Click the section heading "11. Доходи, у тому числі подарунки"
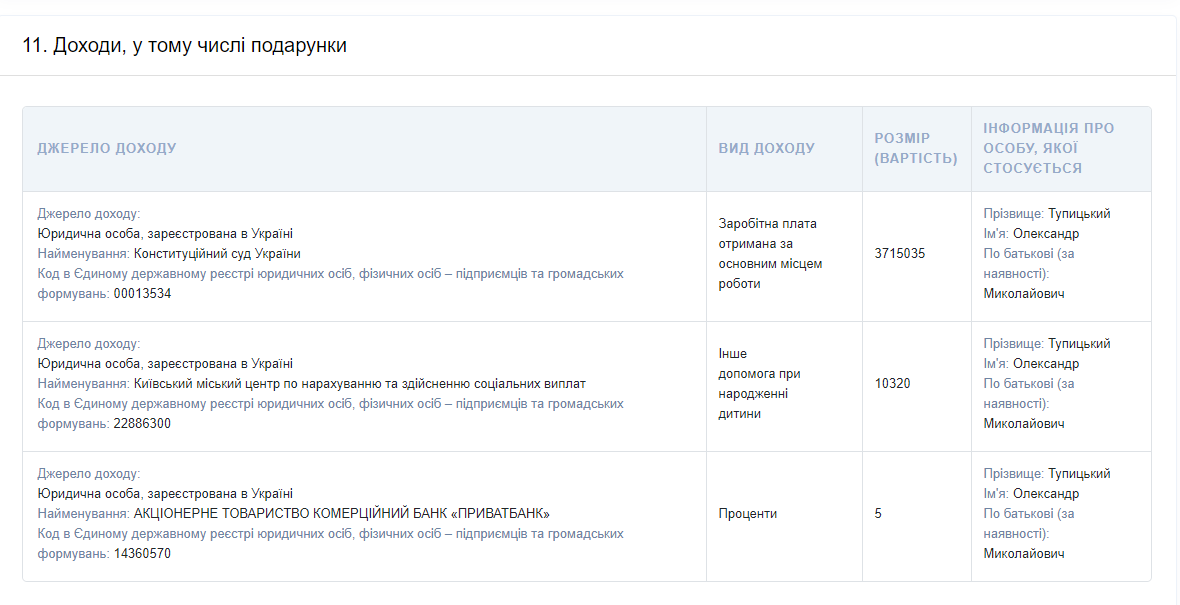Screen dimensions: 1180x605 point(185,46)
